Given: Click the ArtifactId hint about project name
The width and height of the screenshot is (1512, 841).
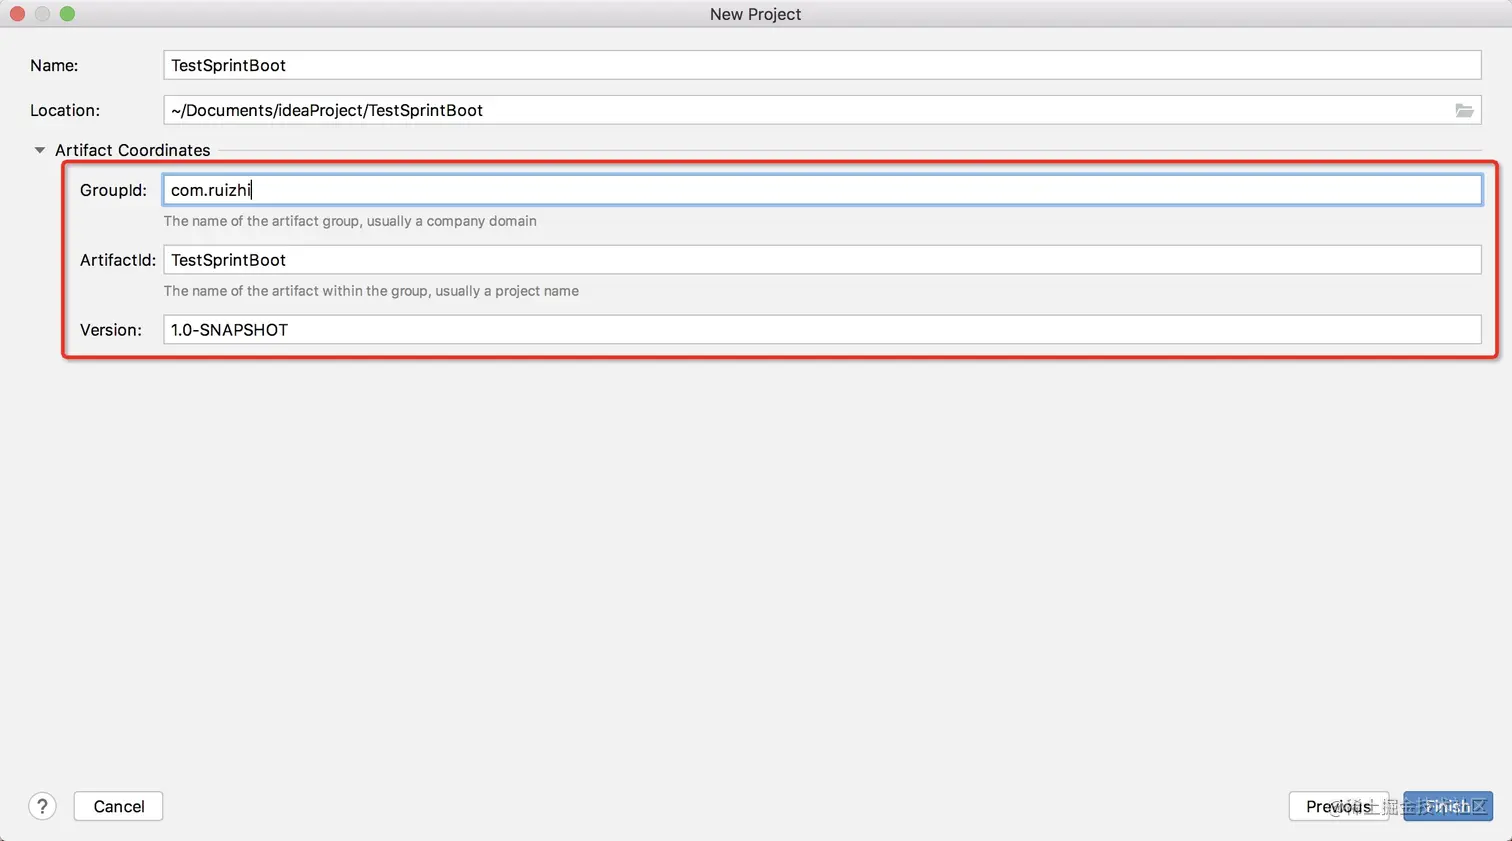Looking at the screenshot, I should point(371,291).
